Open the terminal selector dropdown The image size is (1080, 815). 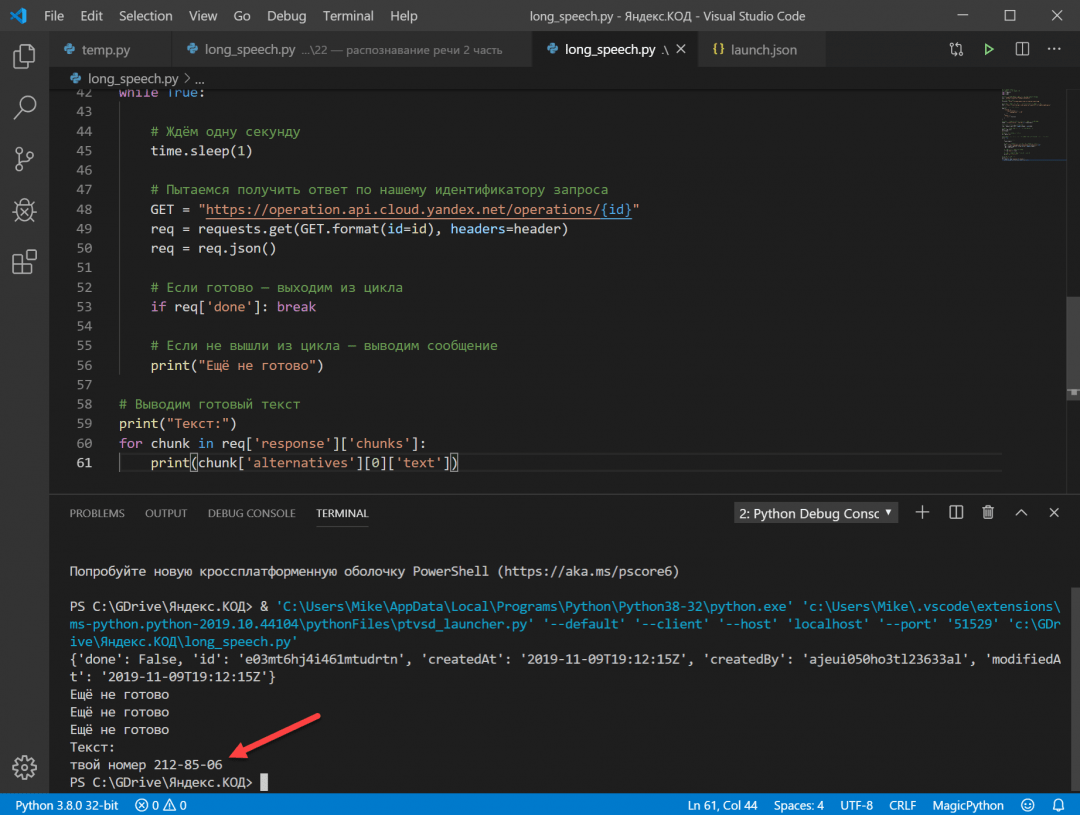pos(816,513)
